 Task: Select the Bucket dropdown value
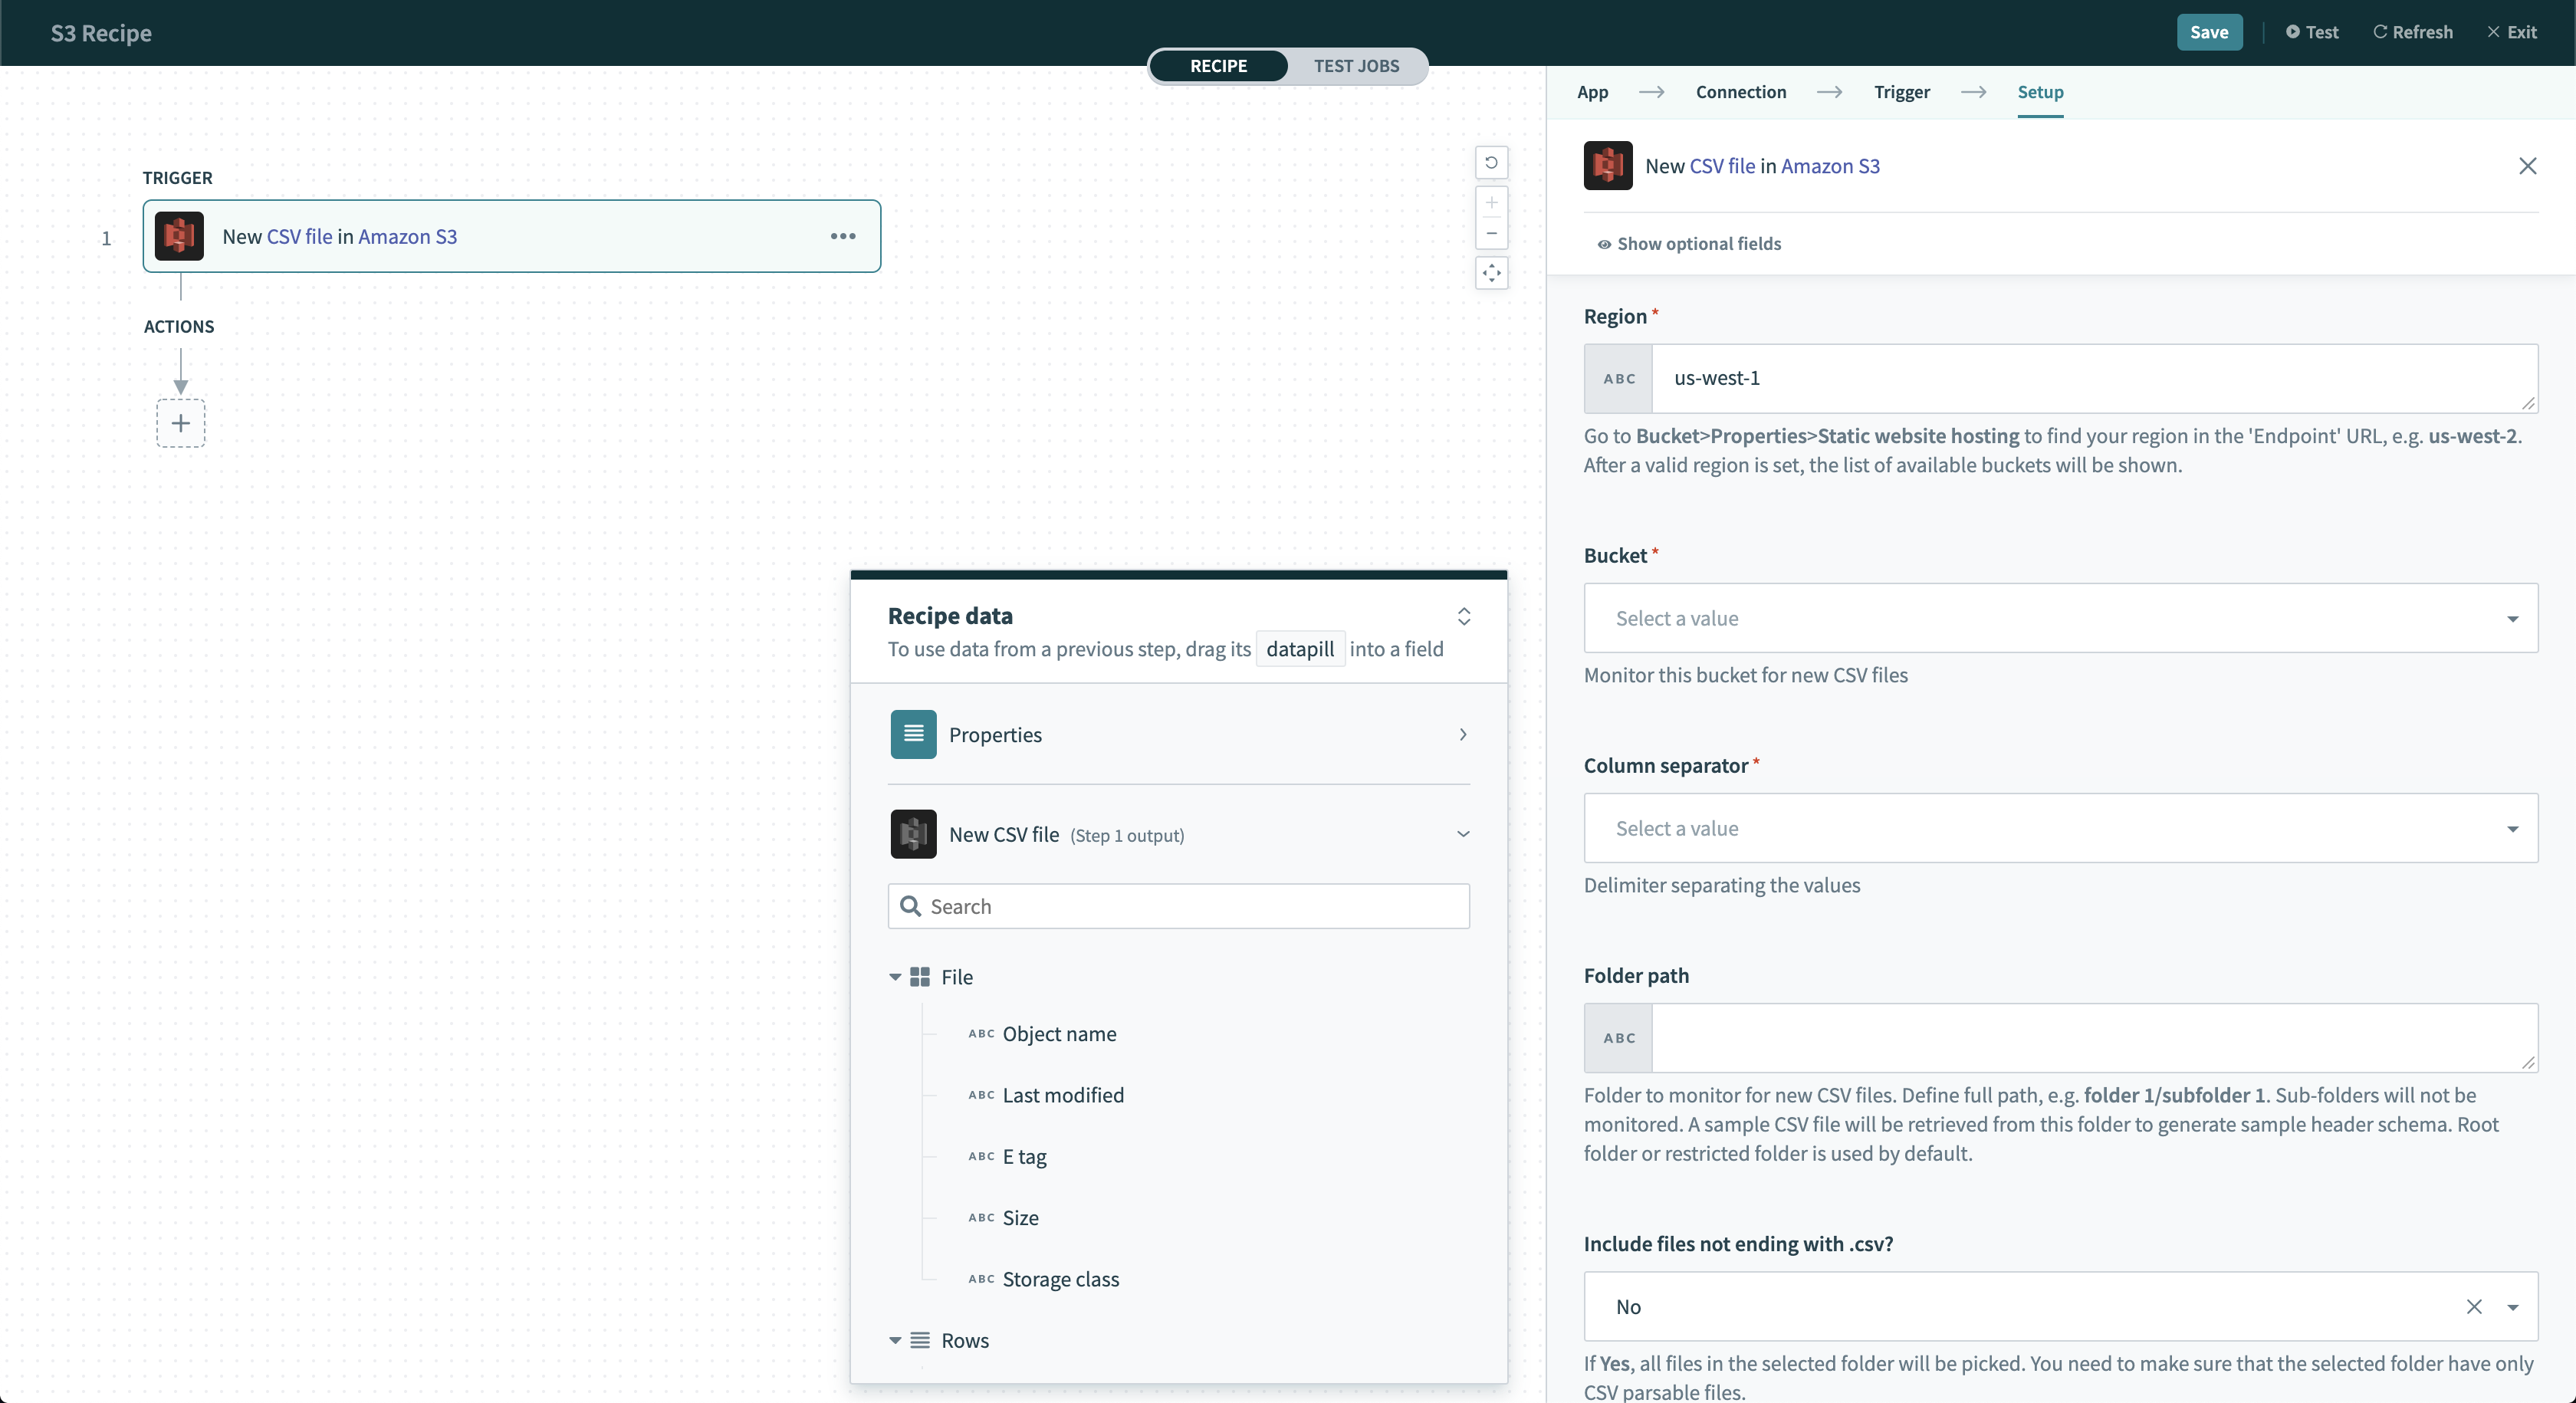tap(2061, 617)
